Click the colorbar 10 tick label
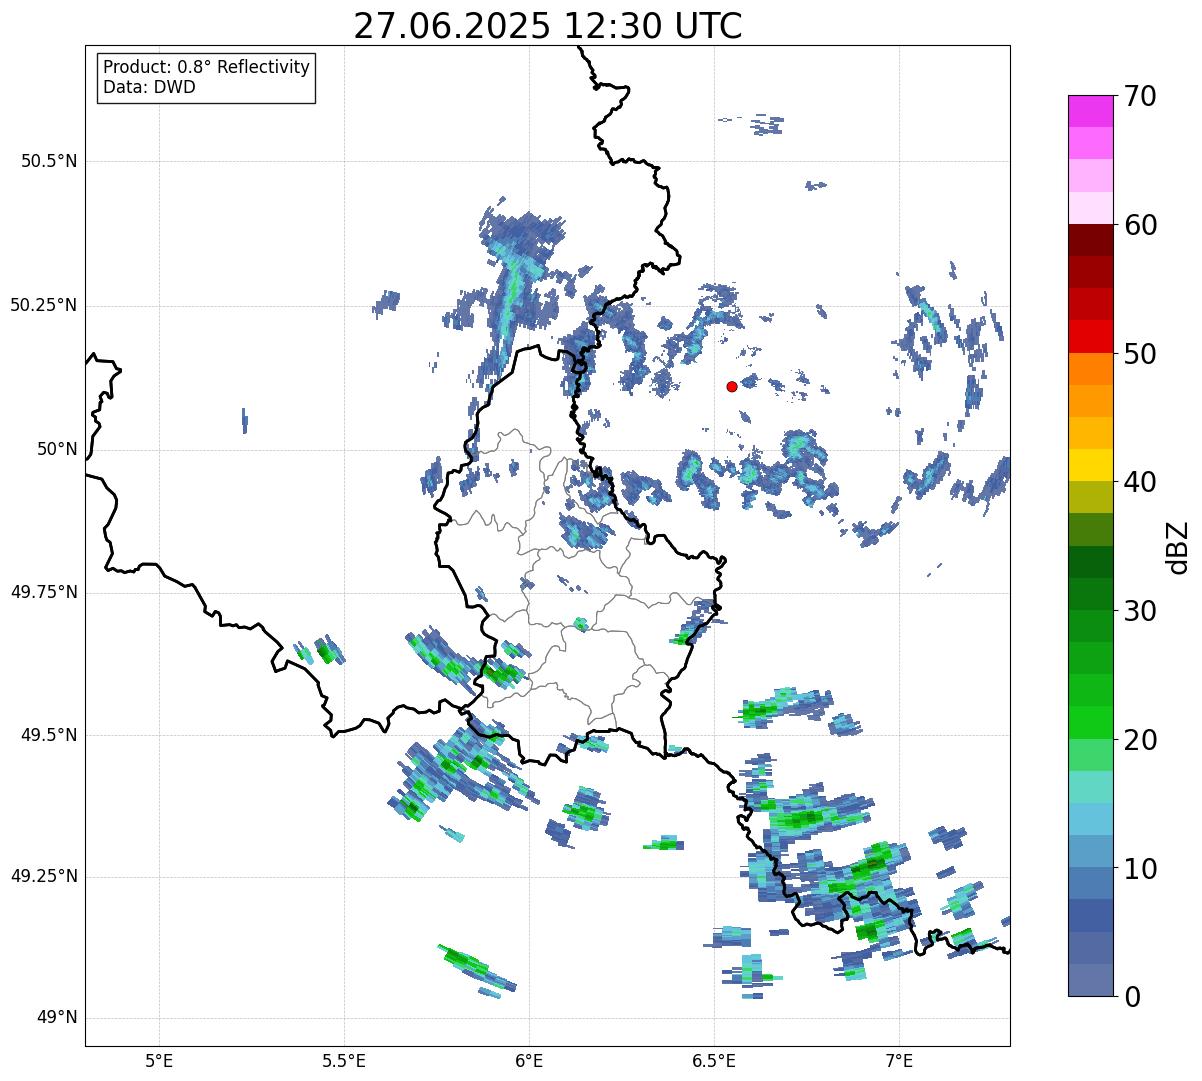1202x1081 pixels. tap(1140, 868)
